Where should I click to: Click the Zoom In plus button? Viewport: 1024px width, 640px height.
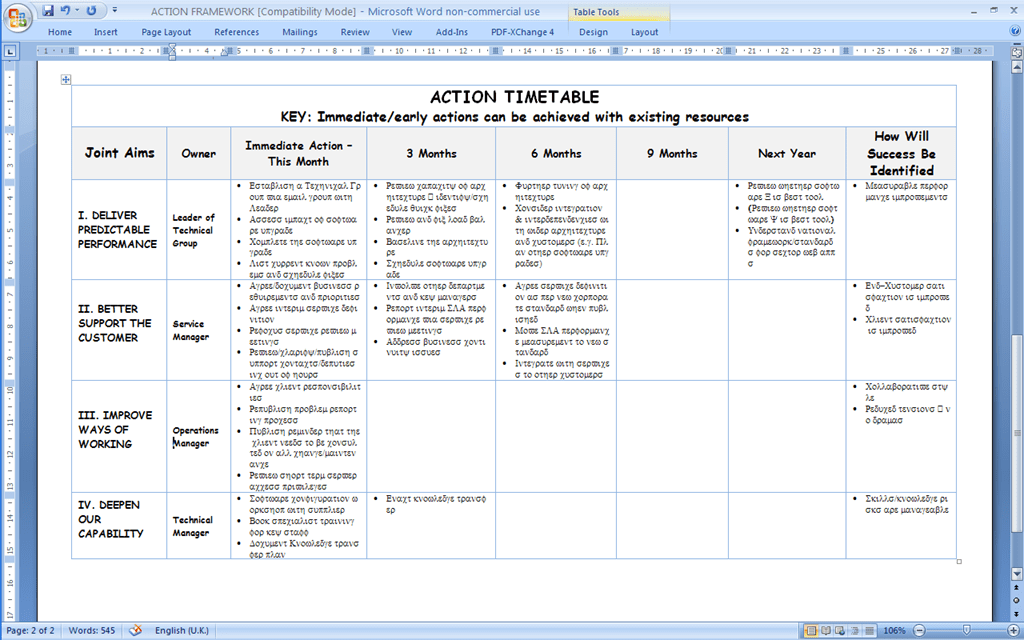coord(1013,631)
